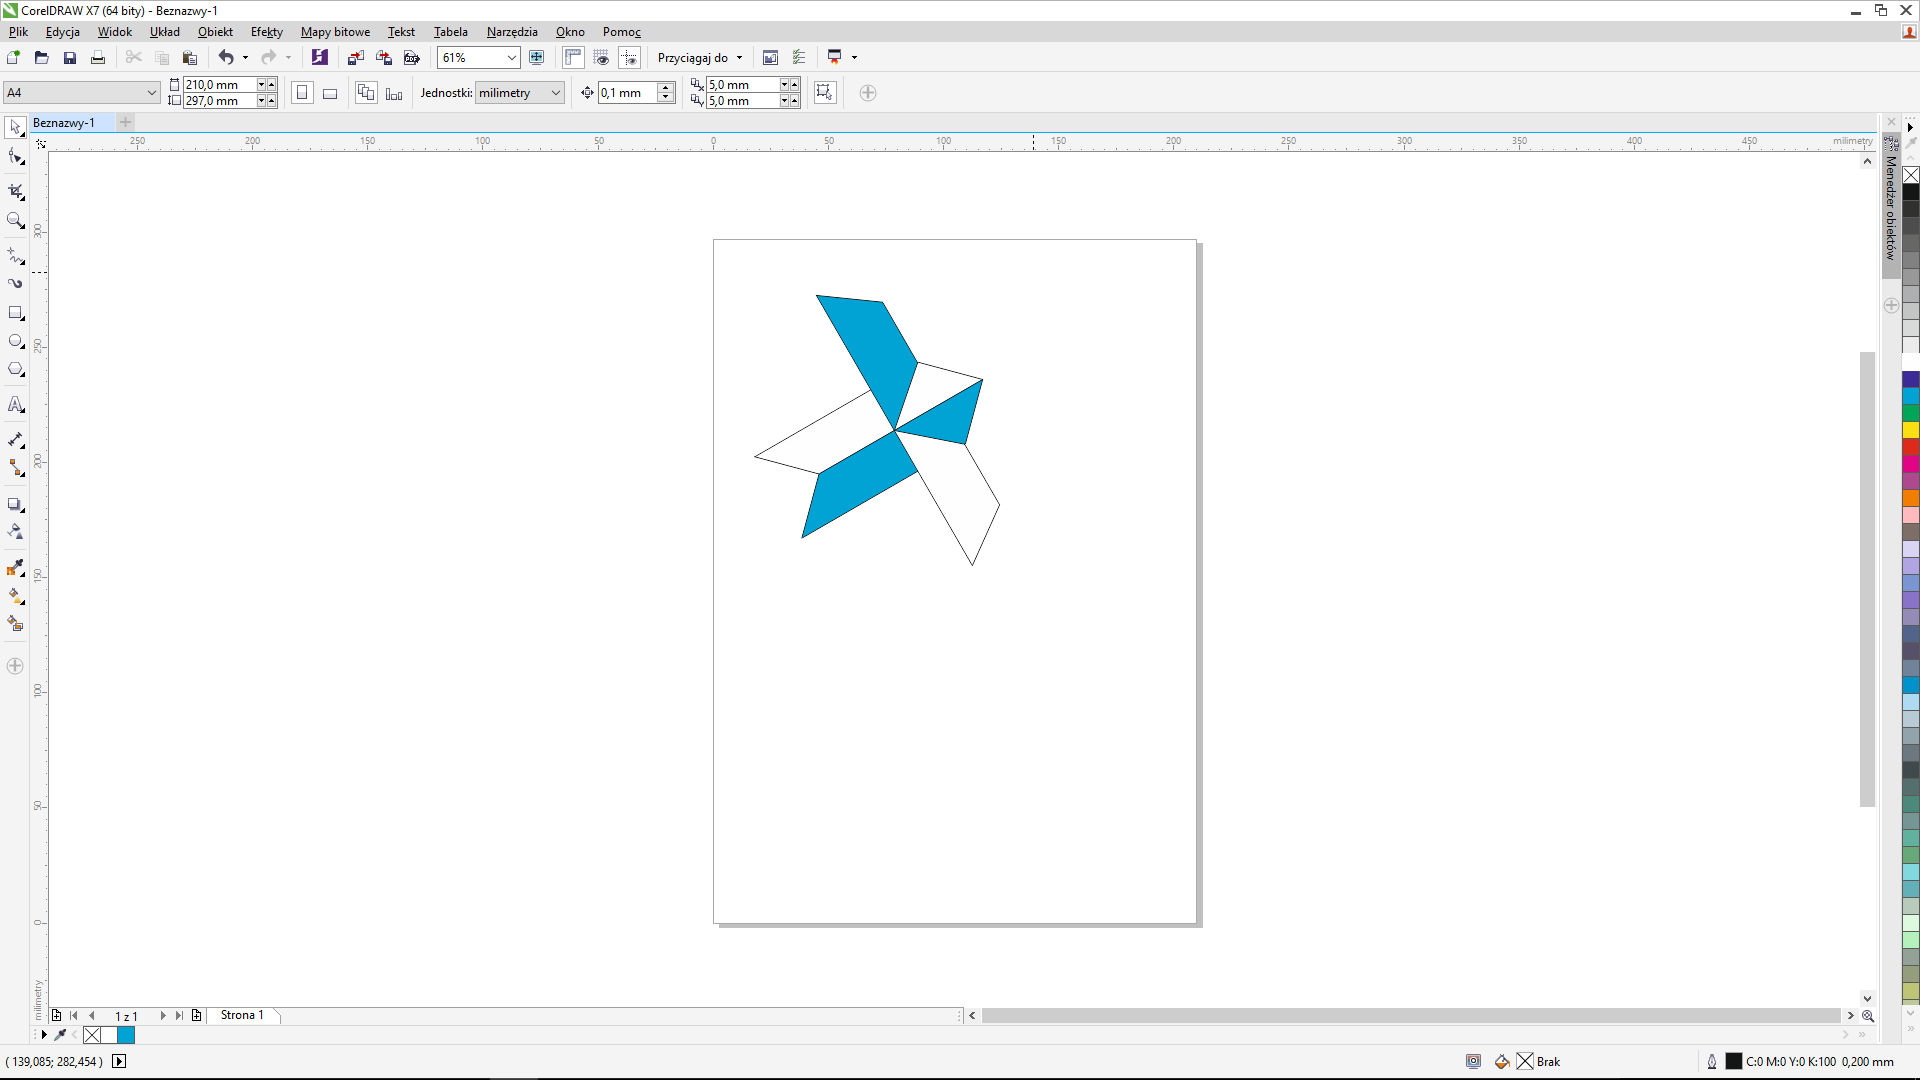Click the Przyciągaj do button

point(699,58)
